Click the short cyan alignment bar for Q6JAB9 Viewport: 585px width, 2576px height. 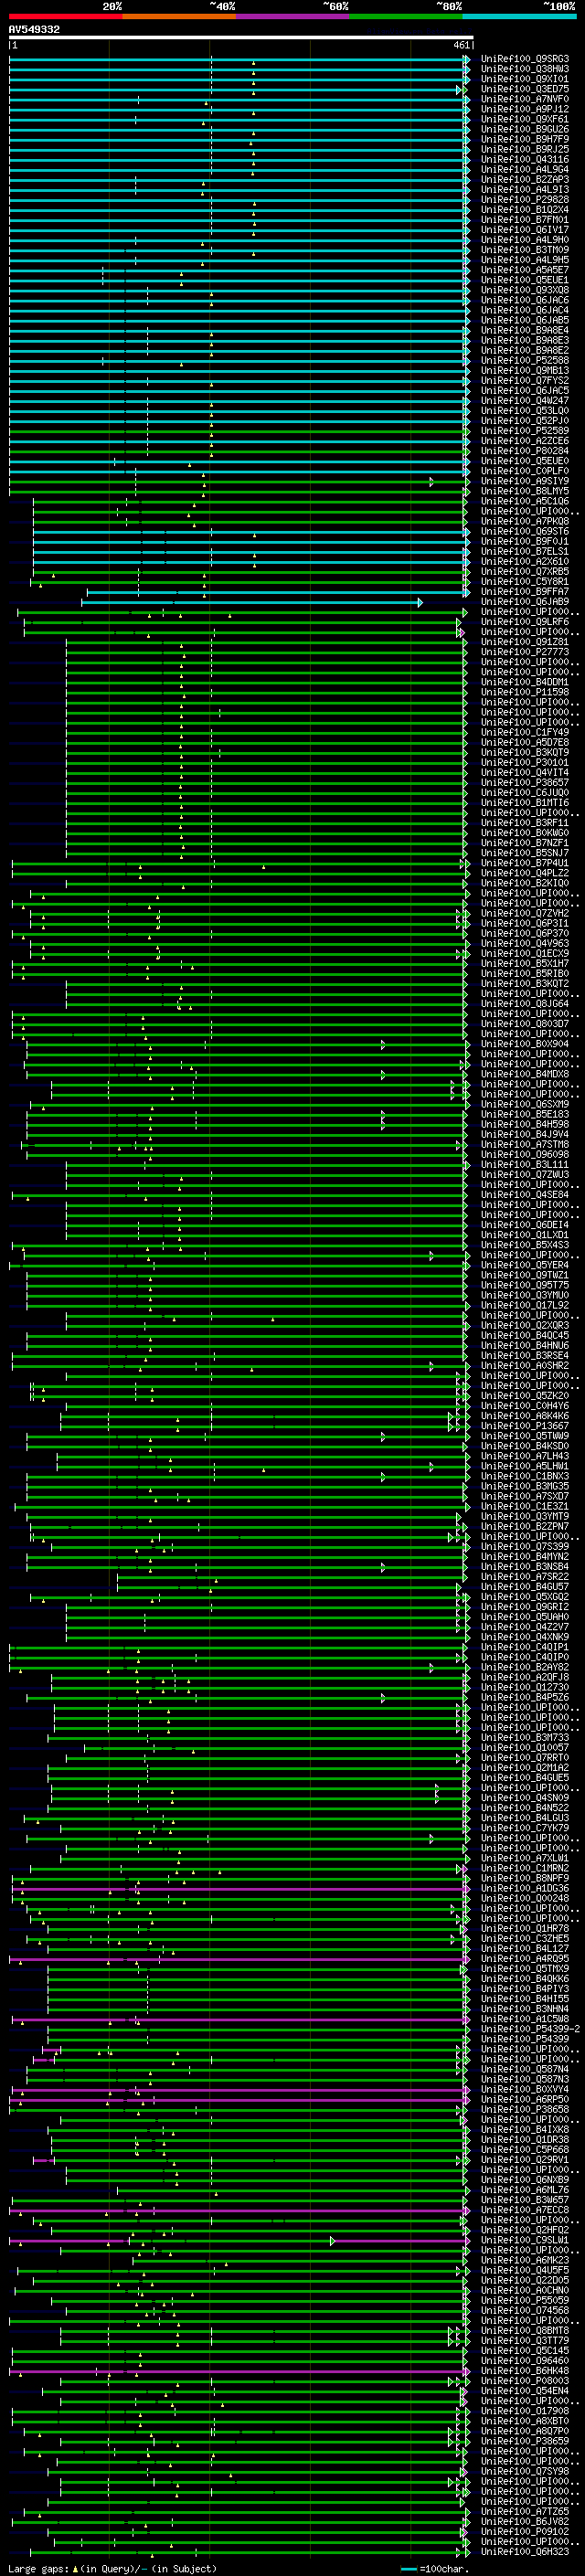pyautogui.click(x=252, y=602)
